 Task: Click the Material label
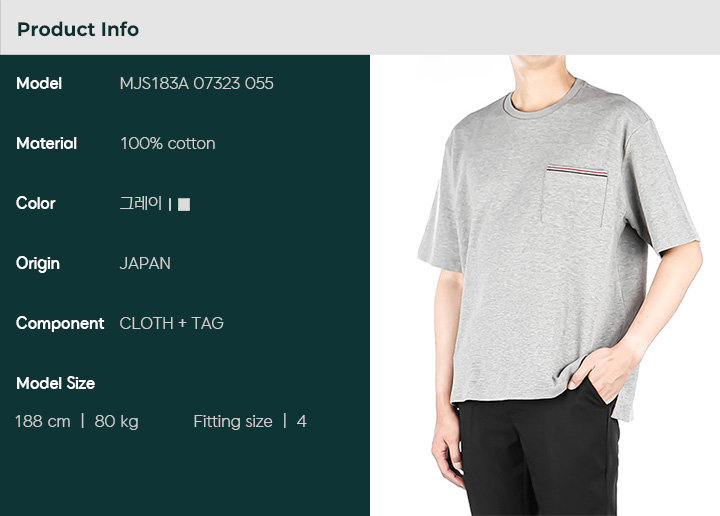click(x=46, y=144)
